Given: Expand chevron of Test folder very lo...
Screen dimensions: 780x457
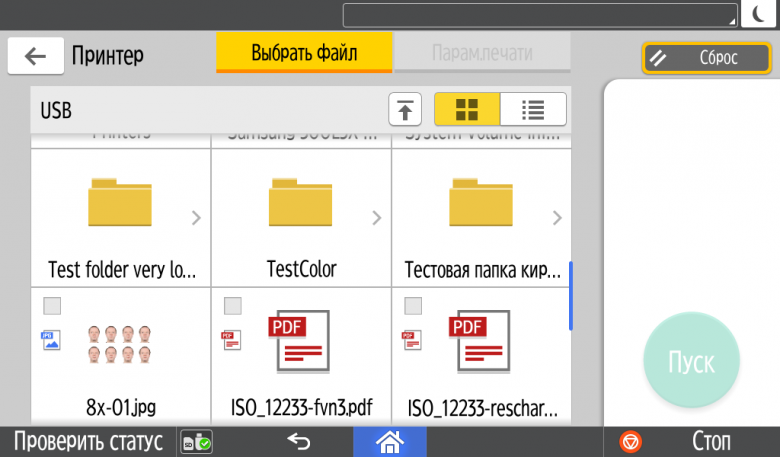Looking at the screenshot, I should [x=196, y=217].
